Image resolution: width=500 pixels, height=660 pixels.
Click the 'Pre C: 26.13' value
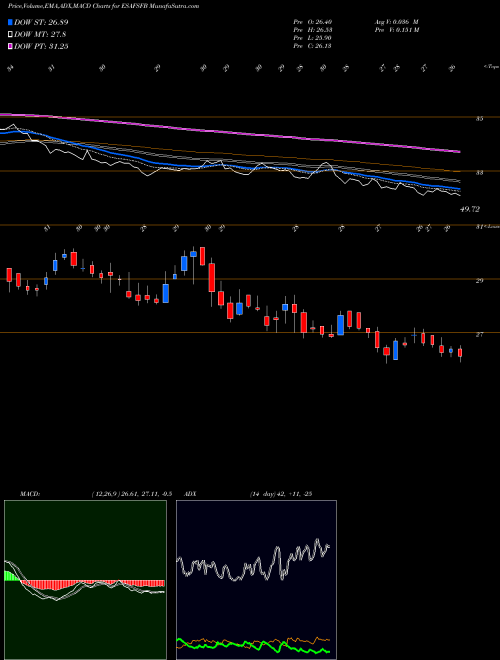click(312, 46)
